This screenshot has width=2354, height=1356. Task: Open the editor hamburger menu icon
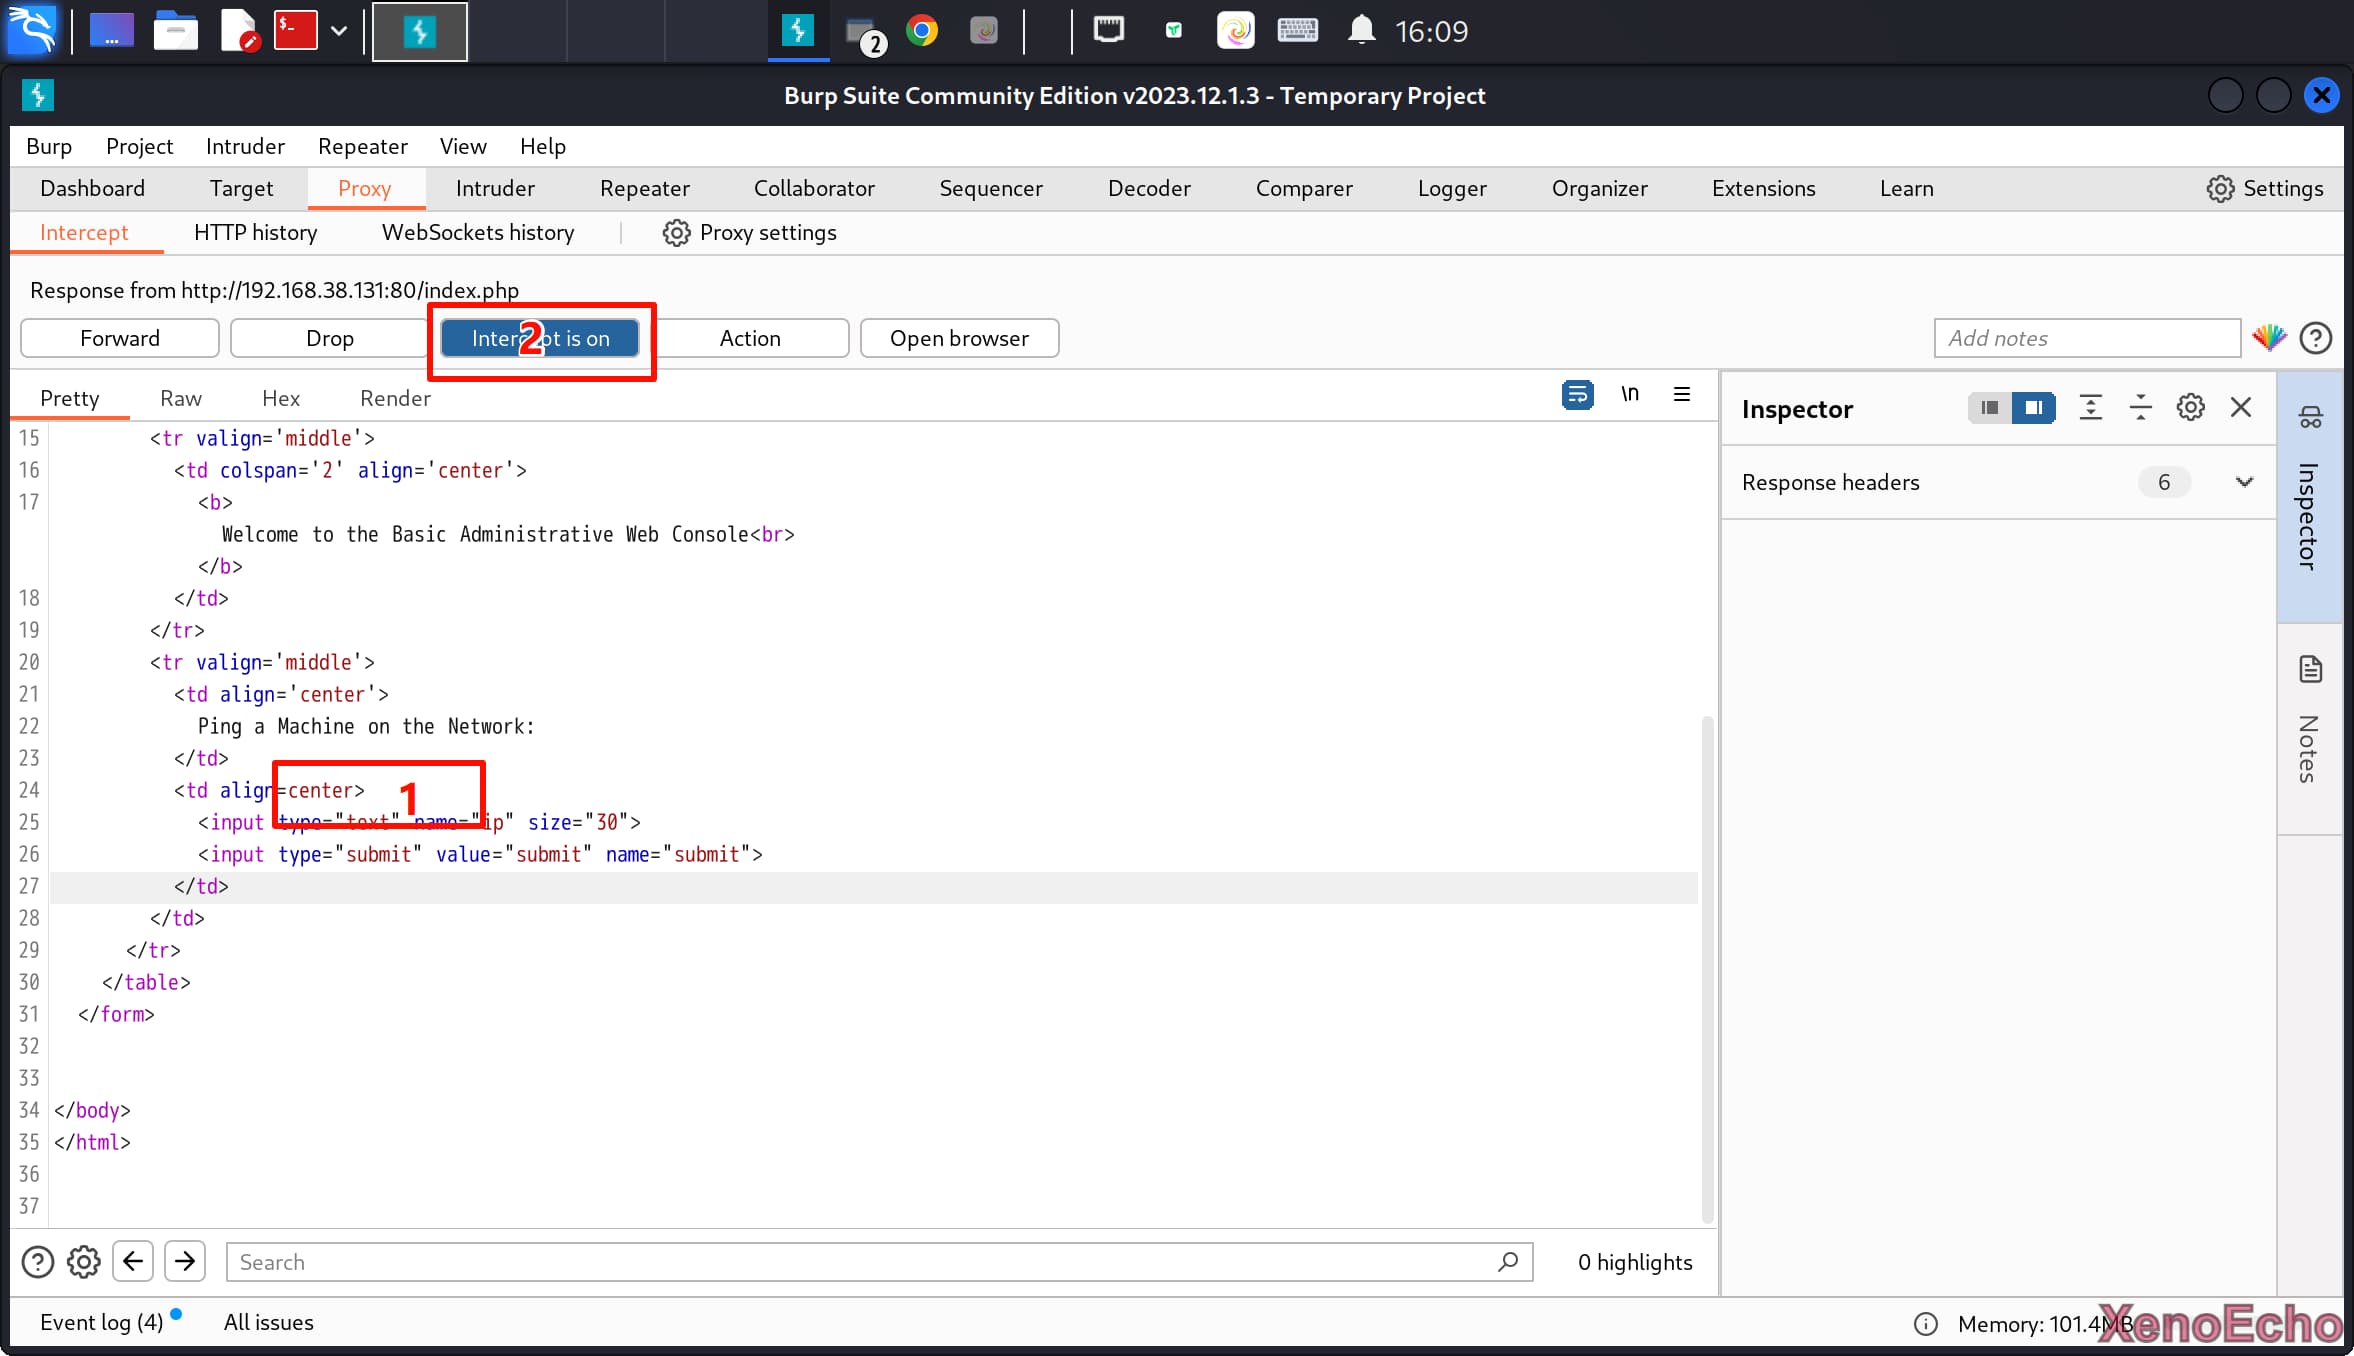(x=1682, y=395)
